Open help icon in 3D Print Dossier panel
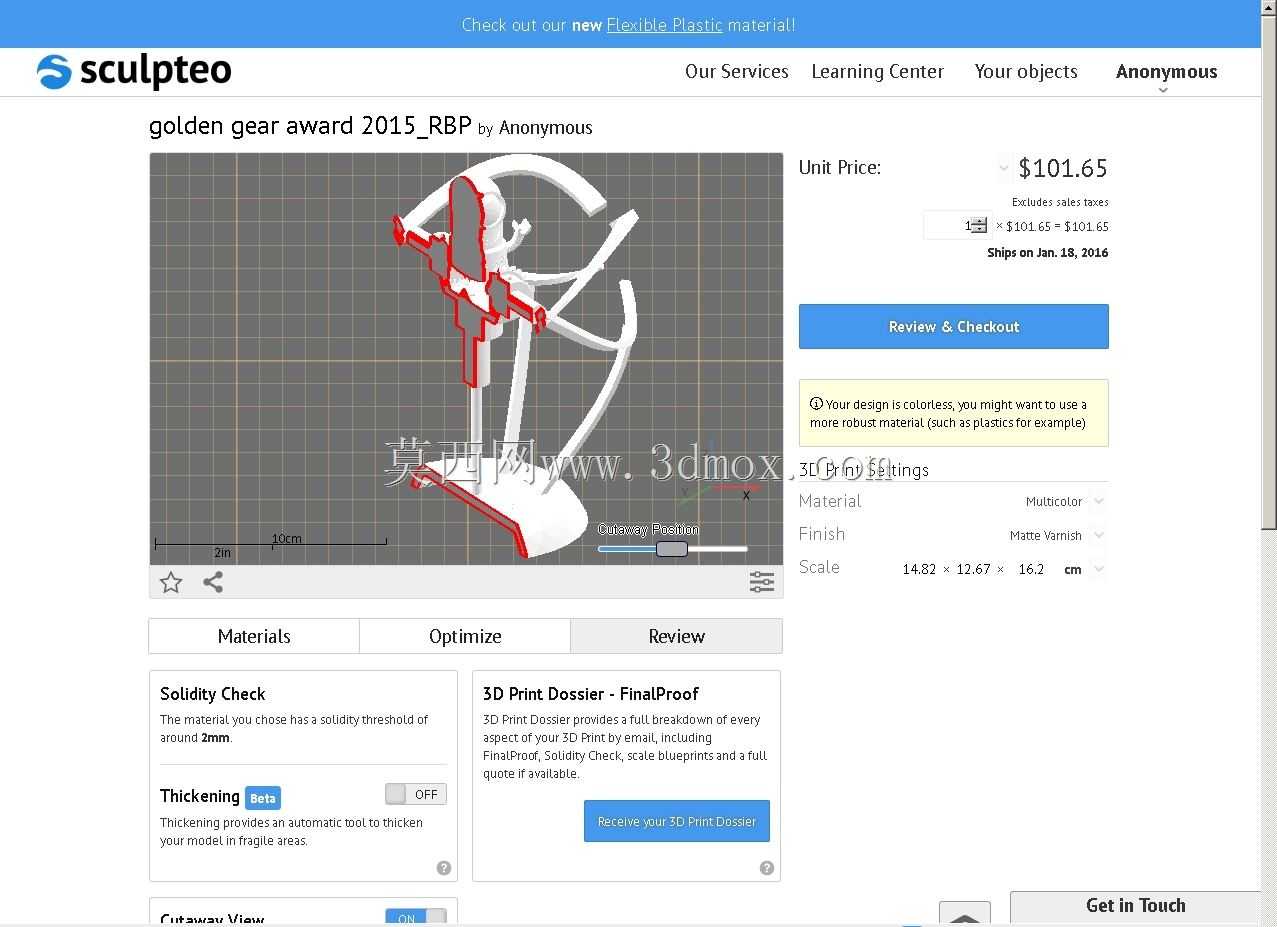1277x927 pixels. (x=767, y=868)
